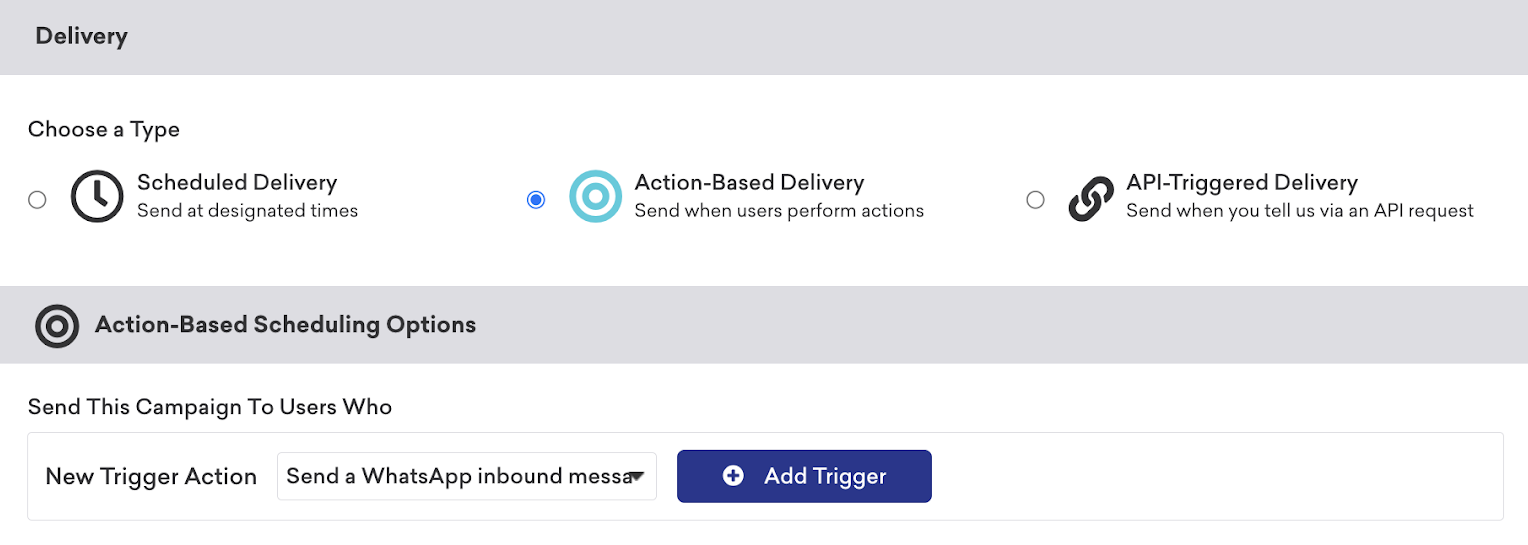1528x545 pixels.
Task: Click the Add Trigger button
Action: [x=804, y=476]
